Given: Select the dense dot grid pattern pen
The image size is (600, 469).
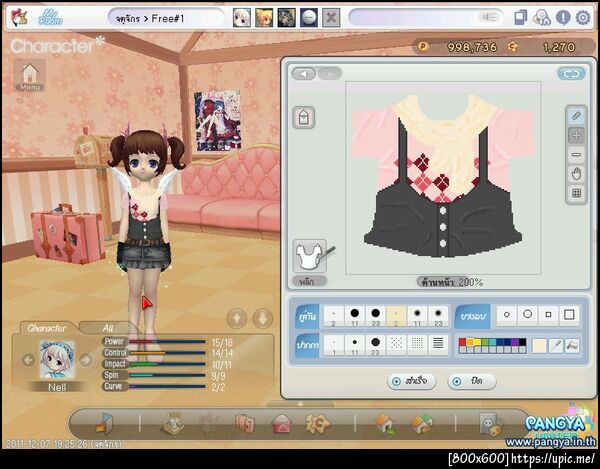Looking at the screenshot, I should tap(417, 345).
